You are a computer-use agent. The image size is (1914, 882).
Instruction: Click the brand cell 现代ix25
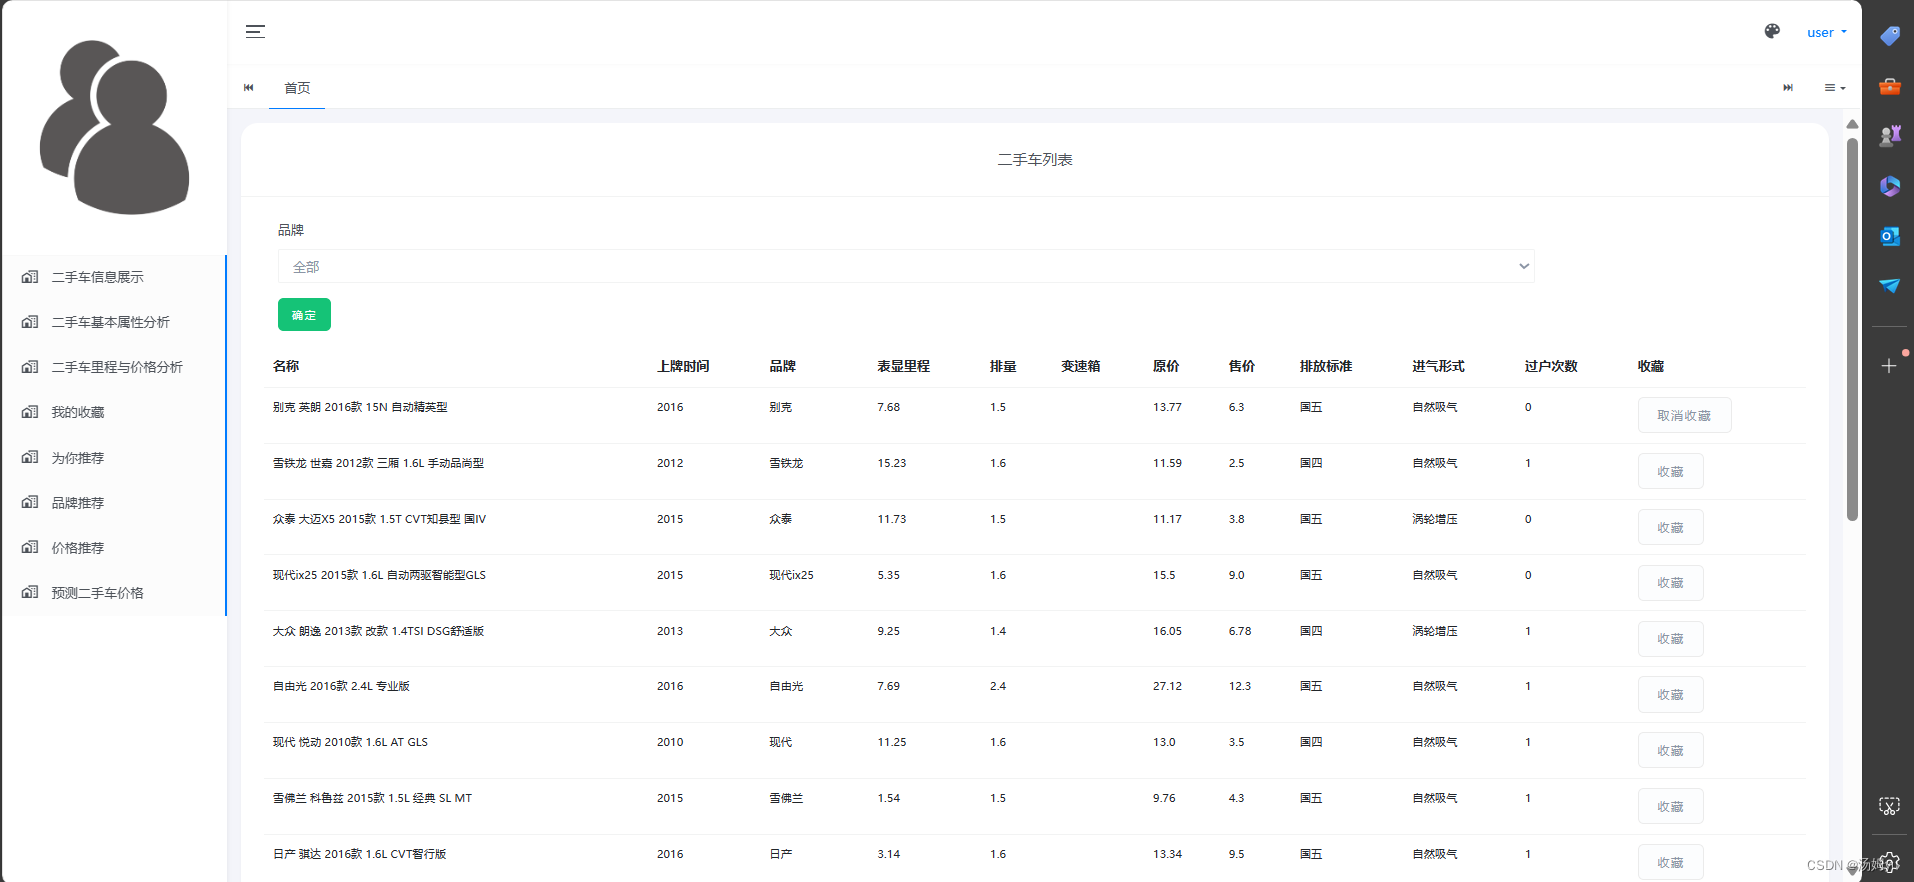791,575
